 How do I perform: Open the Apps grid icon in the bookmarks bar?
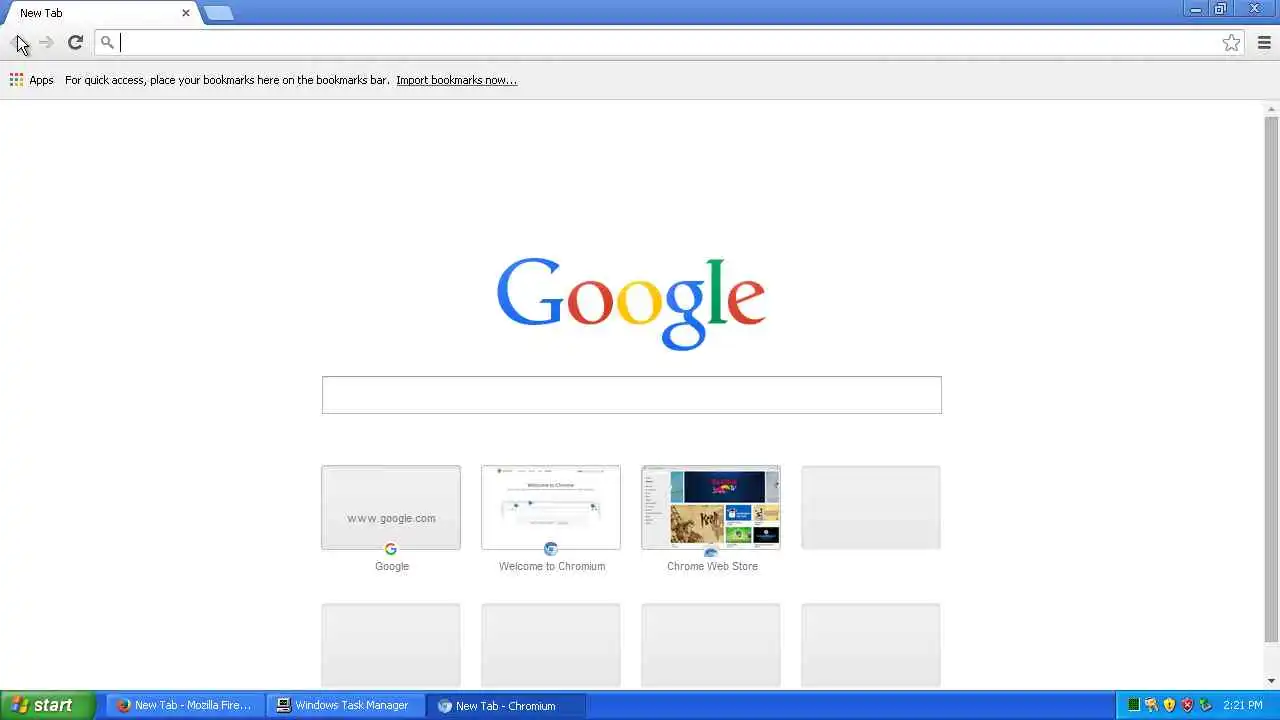pyautogui.click(x=16, y=80)
